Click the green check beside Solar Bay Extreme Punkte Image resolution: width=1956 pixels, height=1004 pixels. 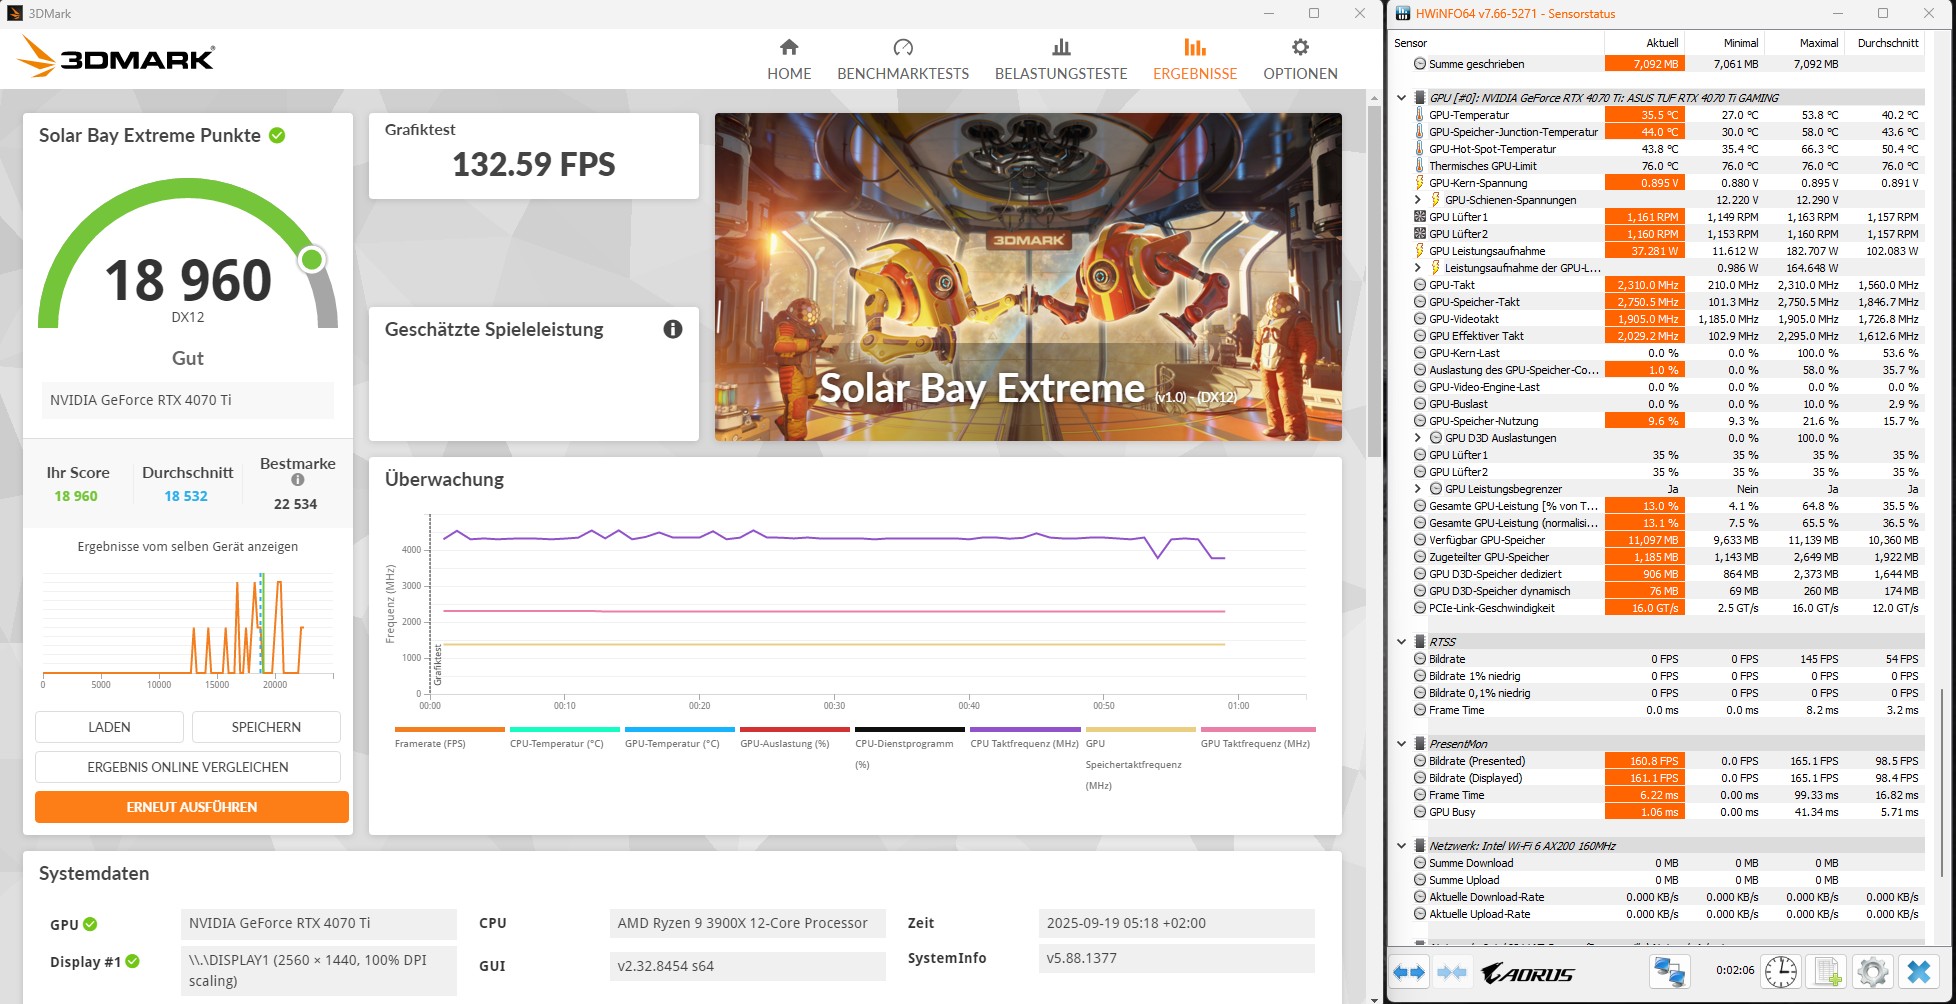(x=277, y=135)
